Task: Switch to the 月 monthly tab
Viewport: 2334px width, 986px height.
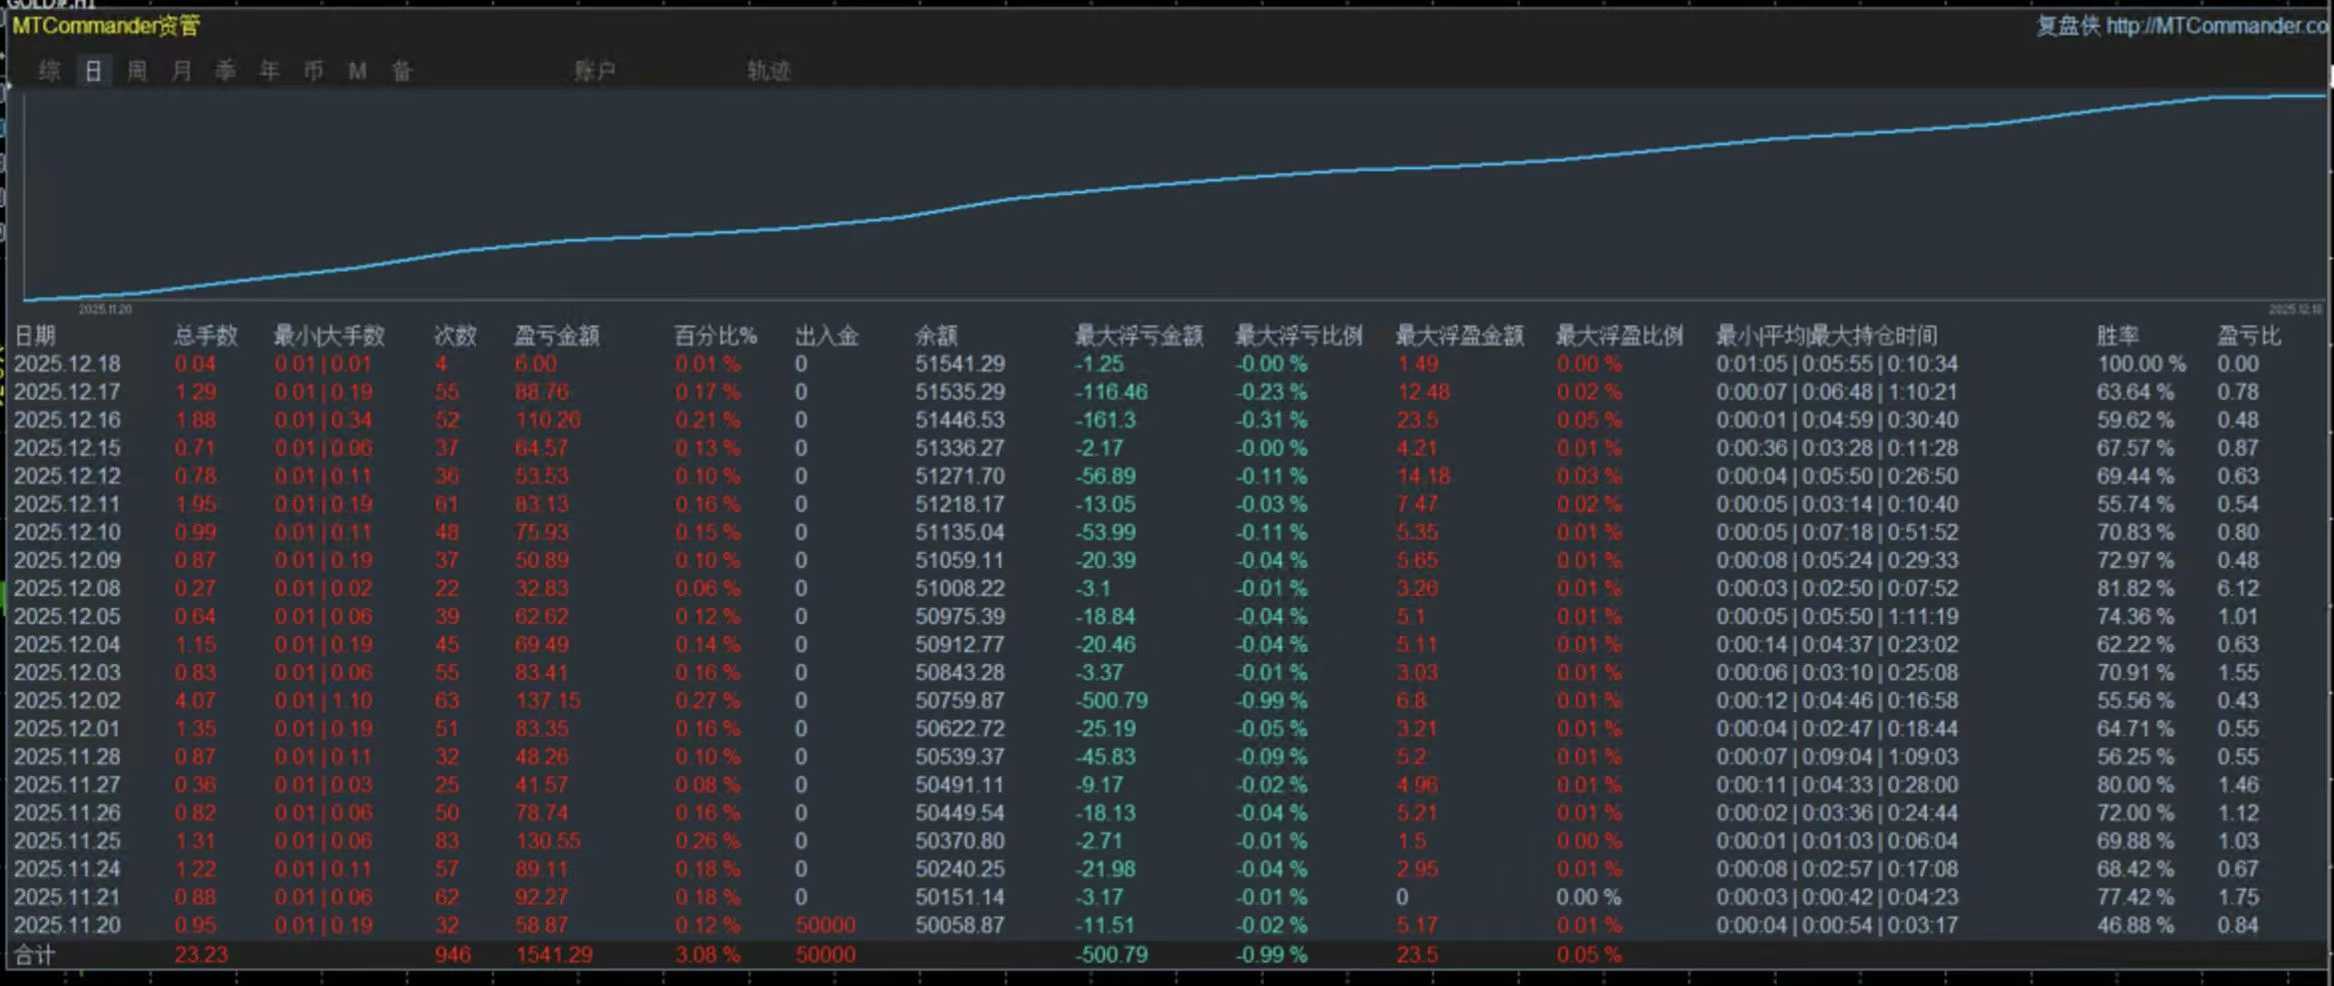Action: click(x=181, y=71)
